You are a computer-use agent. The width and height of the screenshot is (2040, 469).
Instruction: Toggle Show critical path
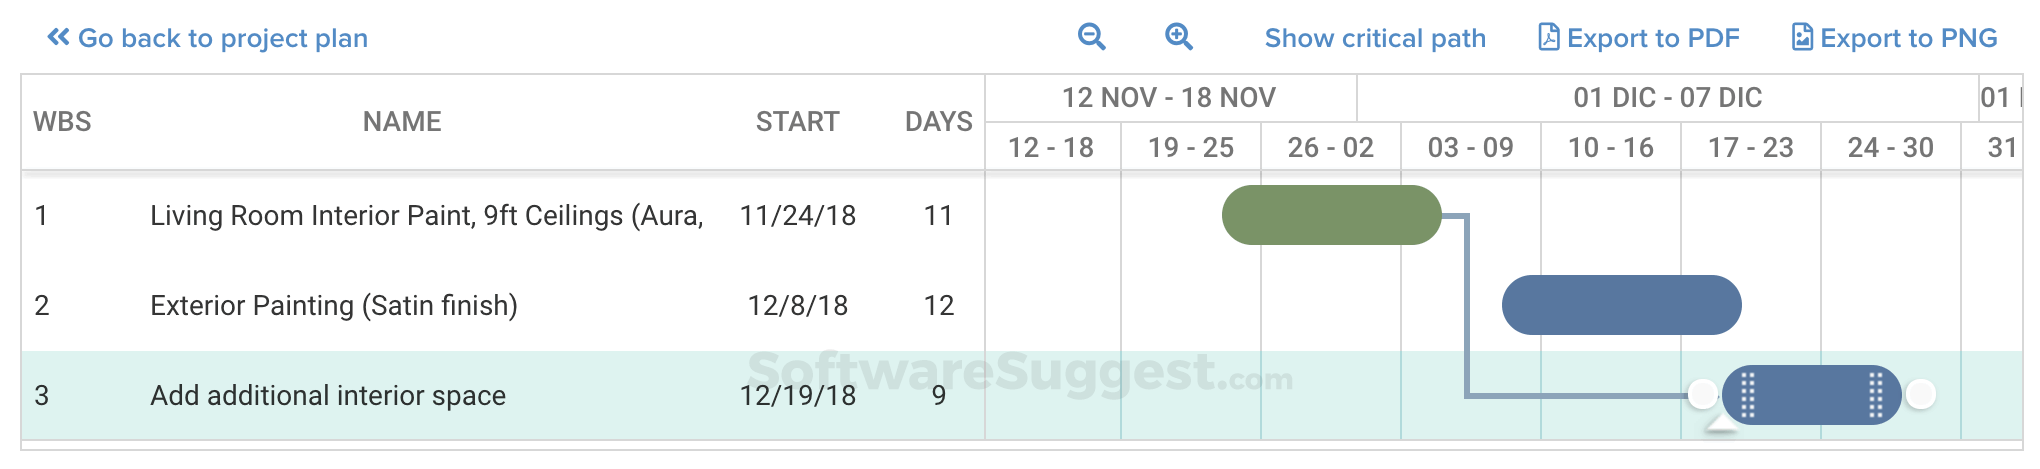(x=1375, y=38)
